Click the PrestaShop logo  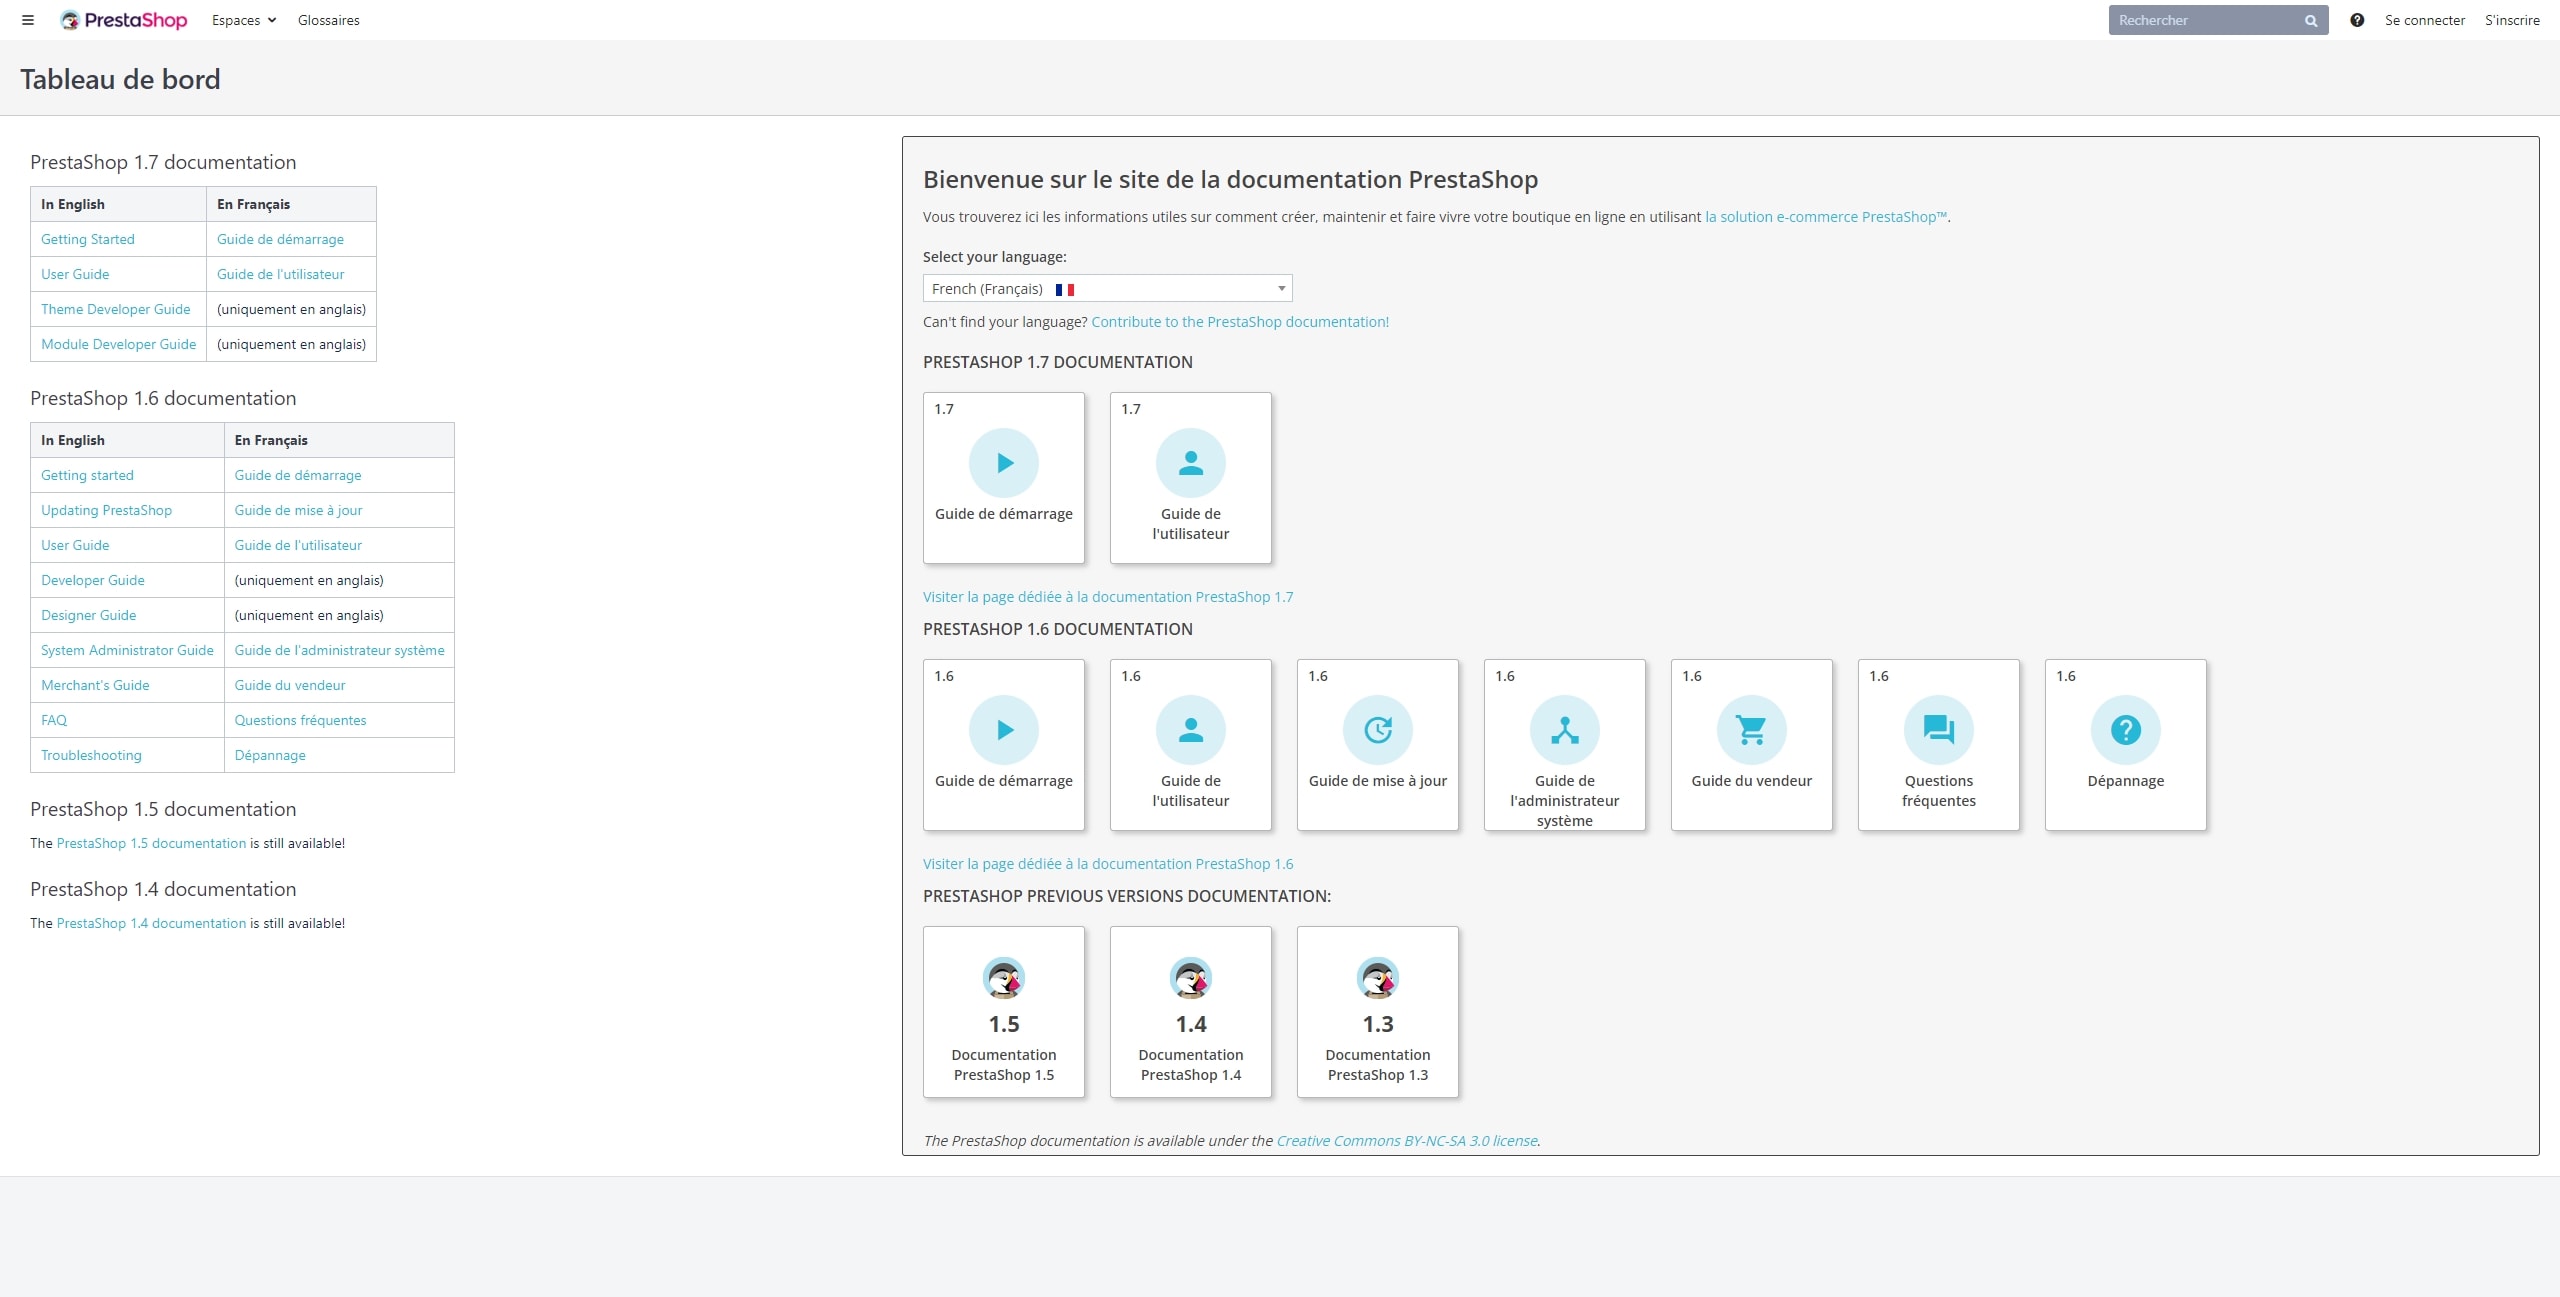124,20
